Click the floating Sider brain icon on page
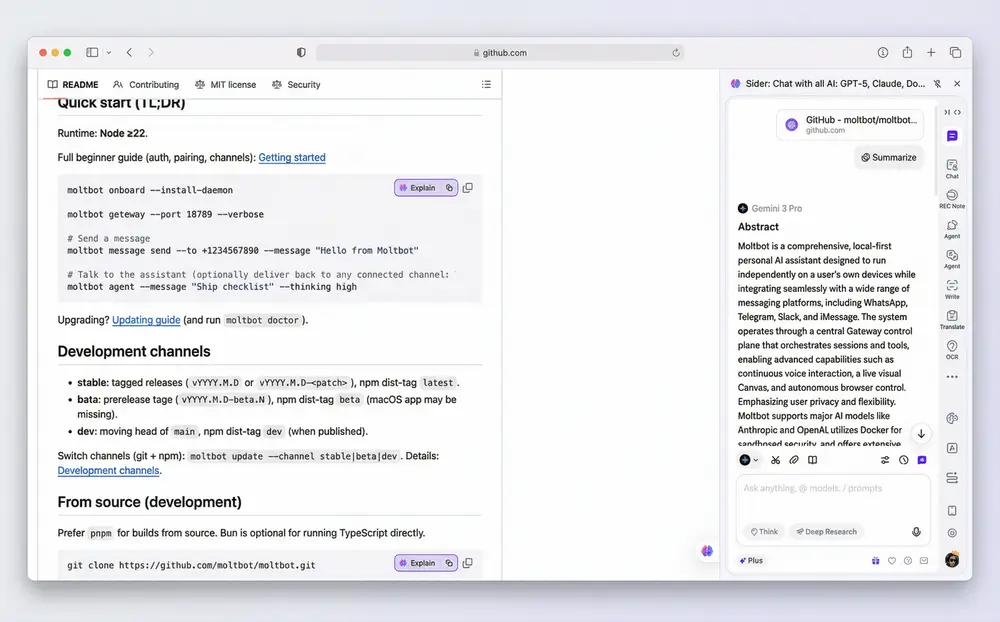 pos(707,551)
